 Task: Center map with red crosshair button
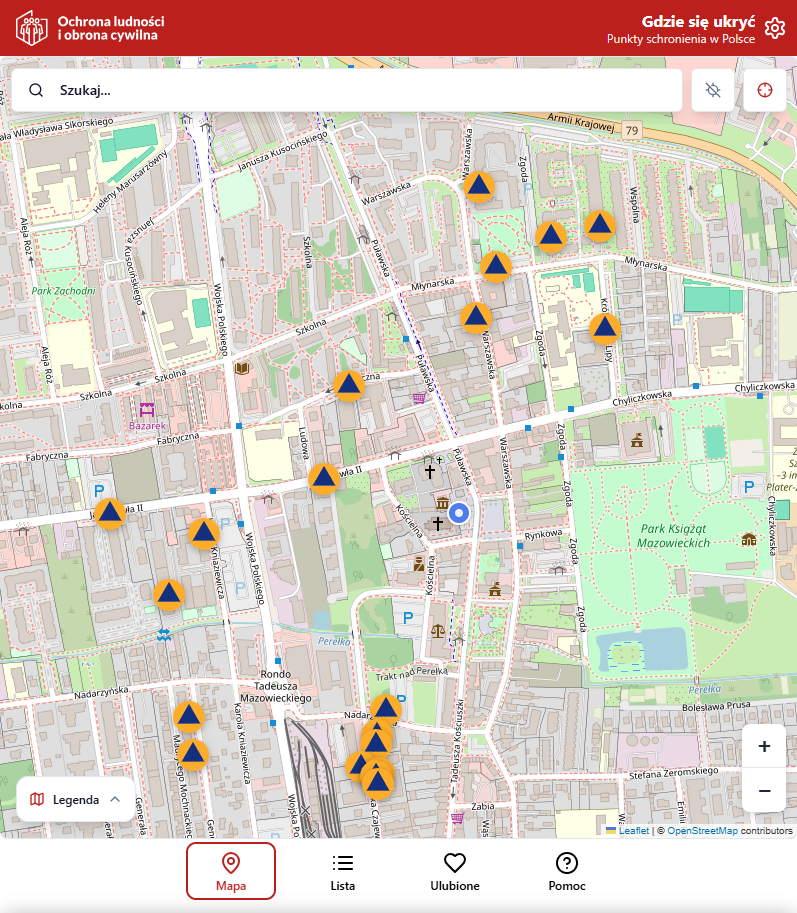pos(765,90)
